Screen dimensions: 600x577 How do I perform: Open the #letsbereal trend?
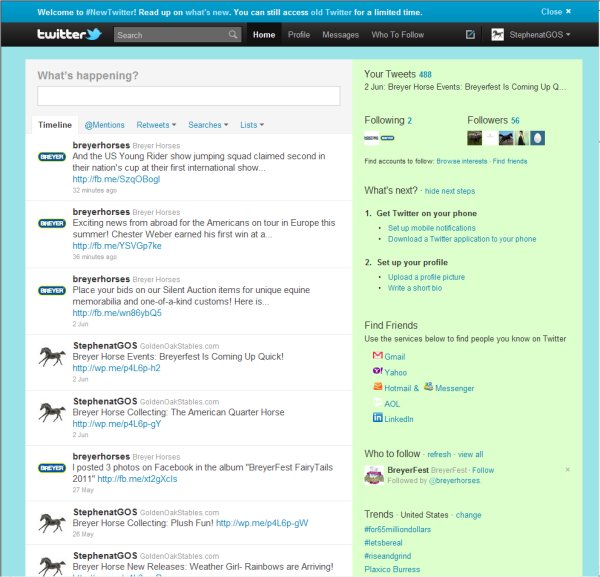tap(383, 543)
